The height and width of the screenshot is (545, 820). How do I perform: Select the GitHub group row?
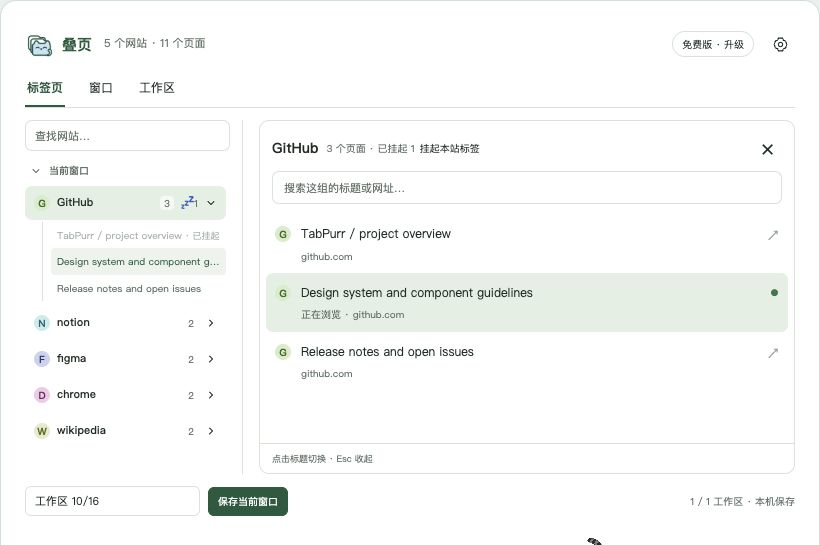126,203
